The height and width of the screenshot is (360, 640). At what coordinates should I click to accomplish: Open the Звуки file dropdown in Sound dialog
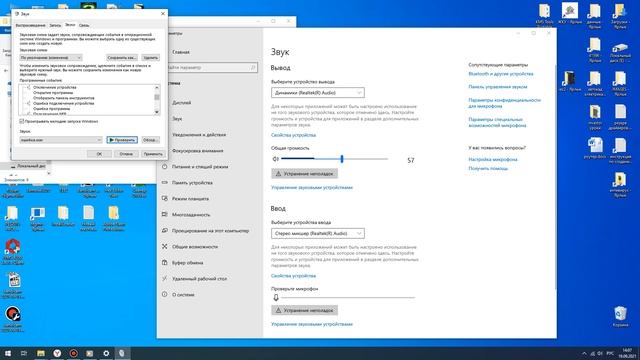click(61, 140)
